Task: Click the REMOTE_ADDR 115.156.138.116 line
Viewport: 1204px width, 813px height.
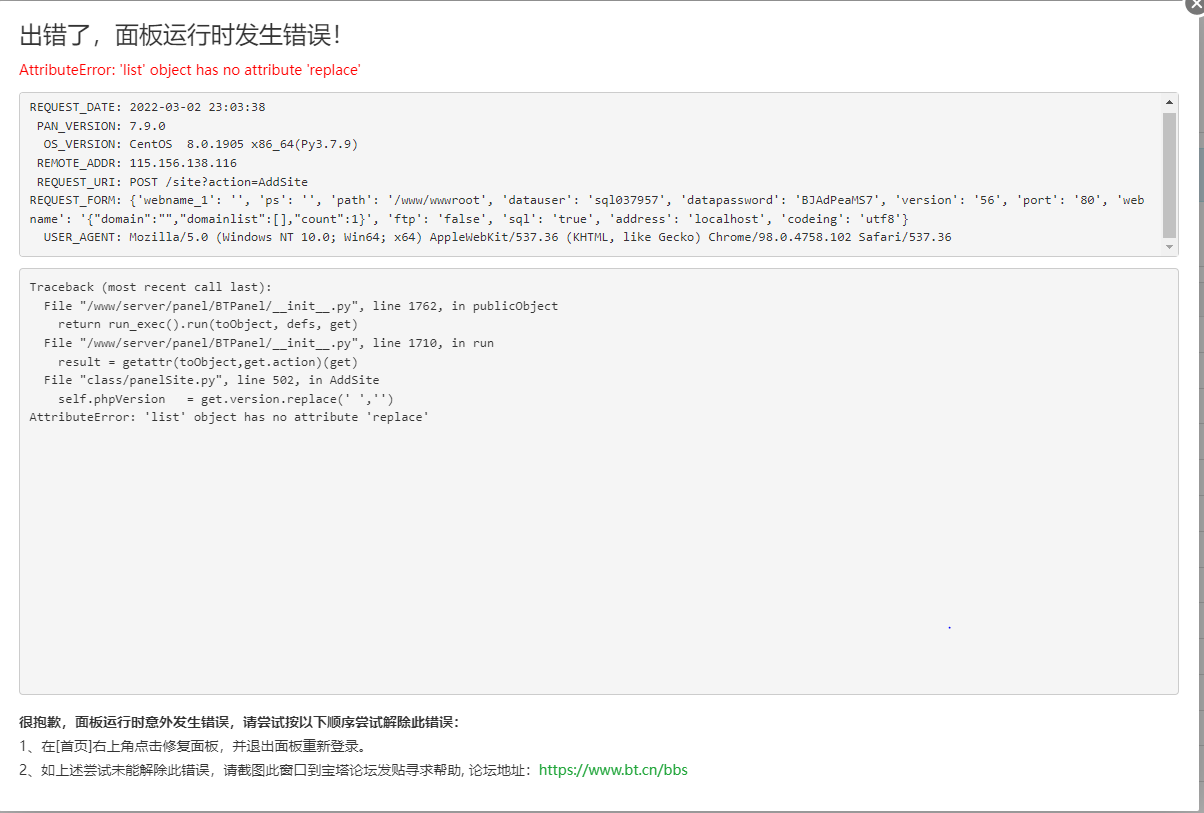Action: coord(136,163)
